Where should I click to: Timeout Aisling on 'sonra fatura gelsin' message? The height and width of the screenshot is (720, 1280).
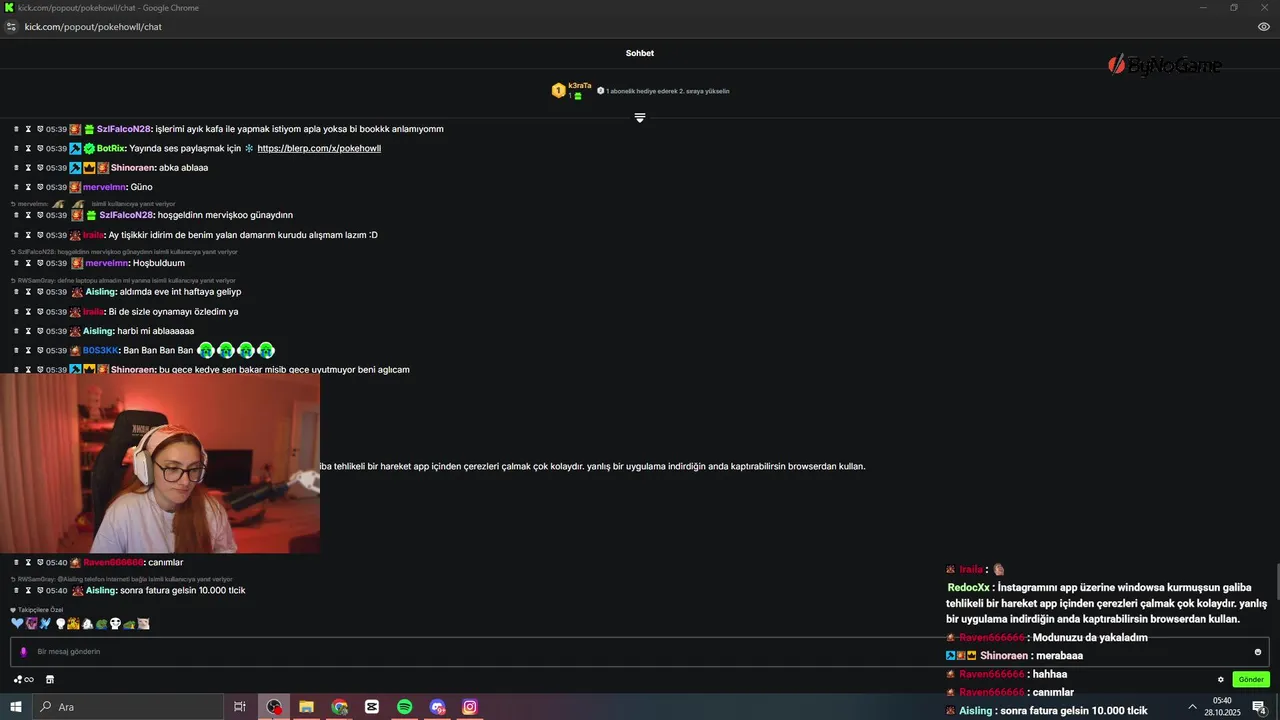pos(28,590)
